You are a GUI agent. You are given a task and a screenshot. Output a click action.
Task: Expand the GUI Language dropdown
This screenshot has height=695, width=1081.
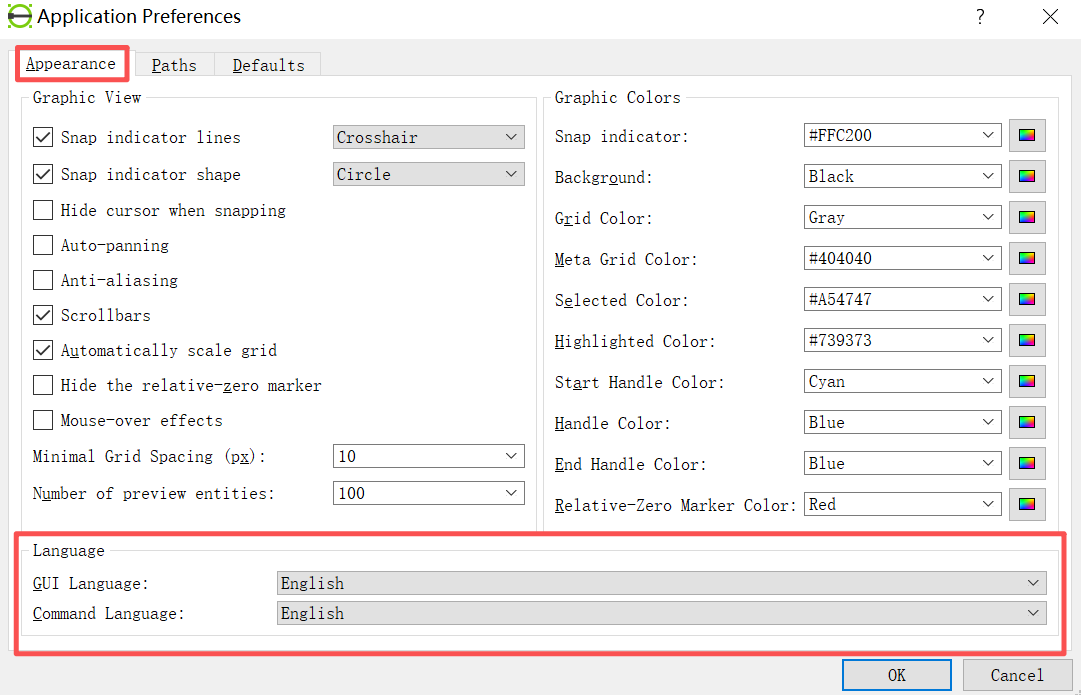pos(662,583)
